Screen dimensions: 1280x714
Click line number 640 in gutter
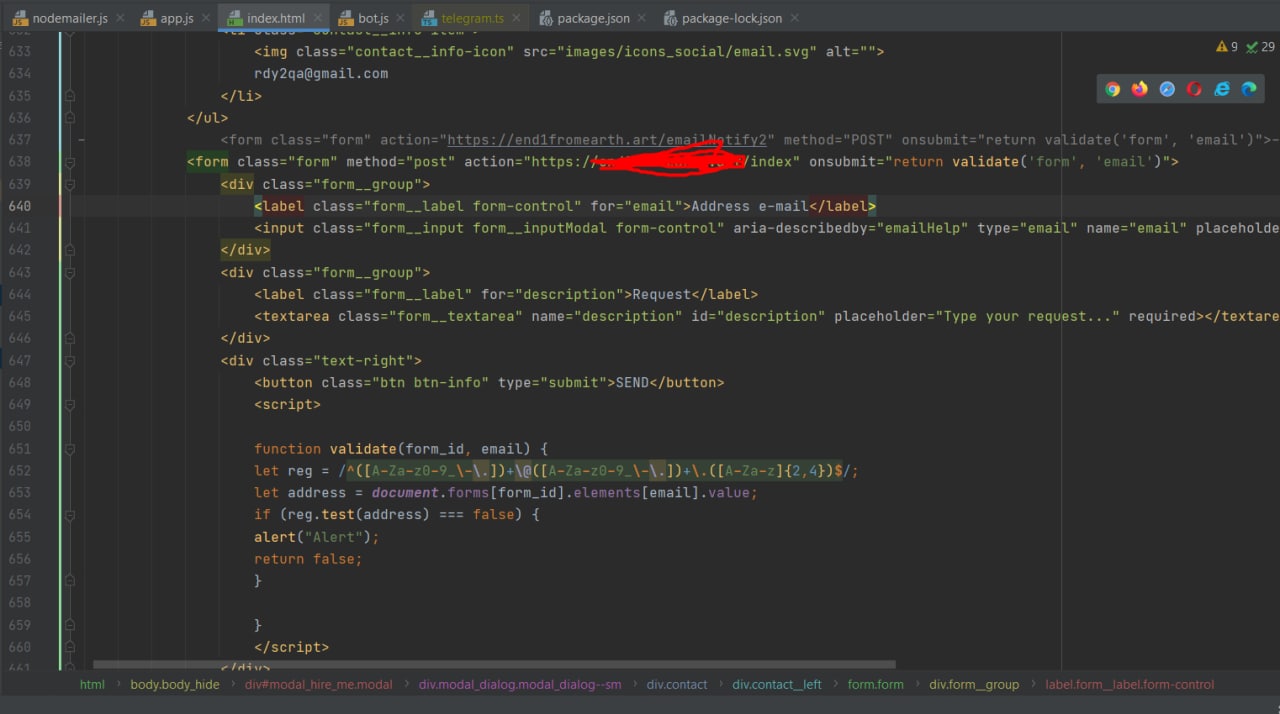point(19,206)
